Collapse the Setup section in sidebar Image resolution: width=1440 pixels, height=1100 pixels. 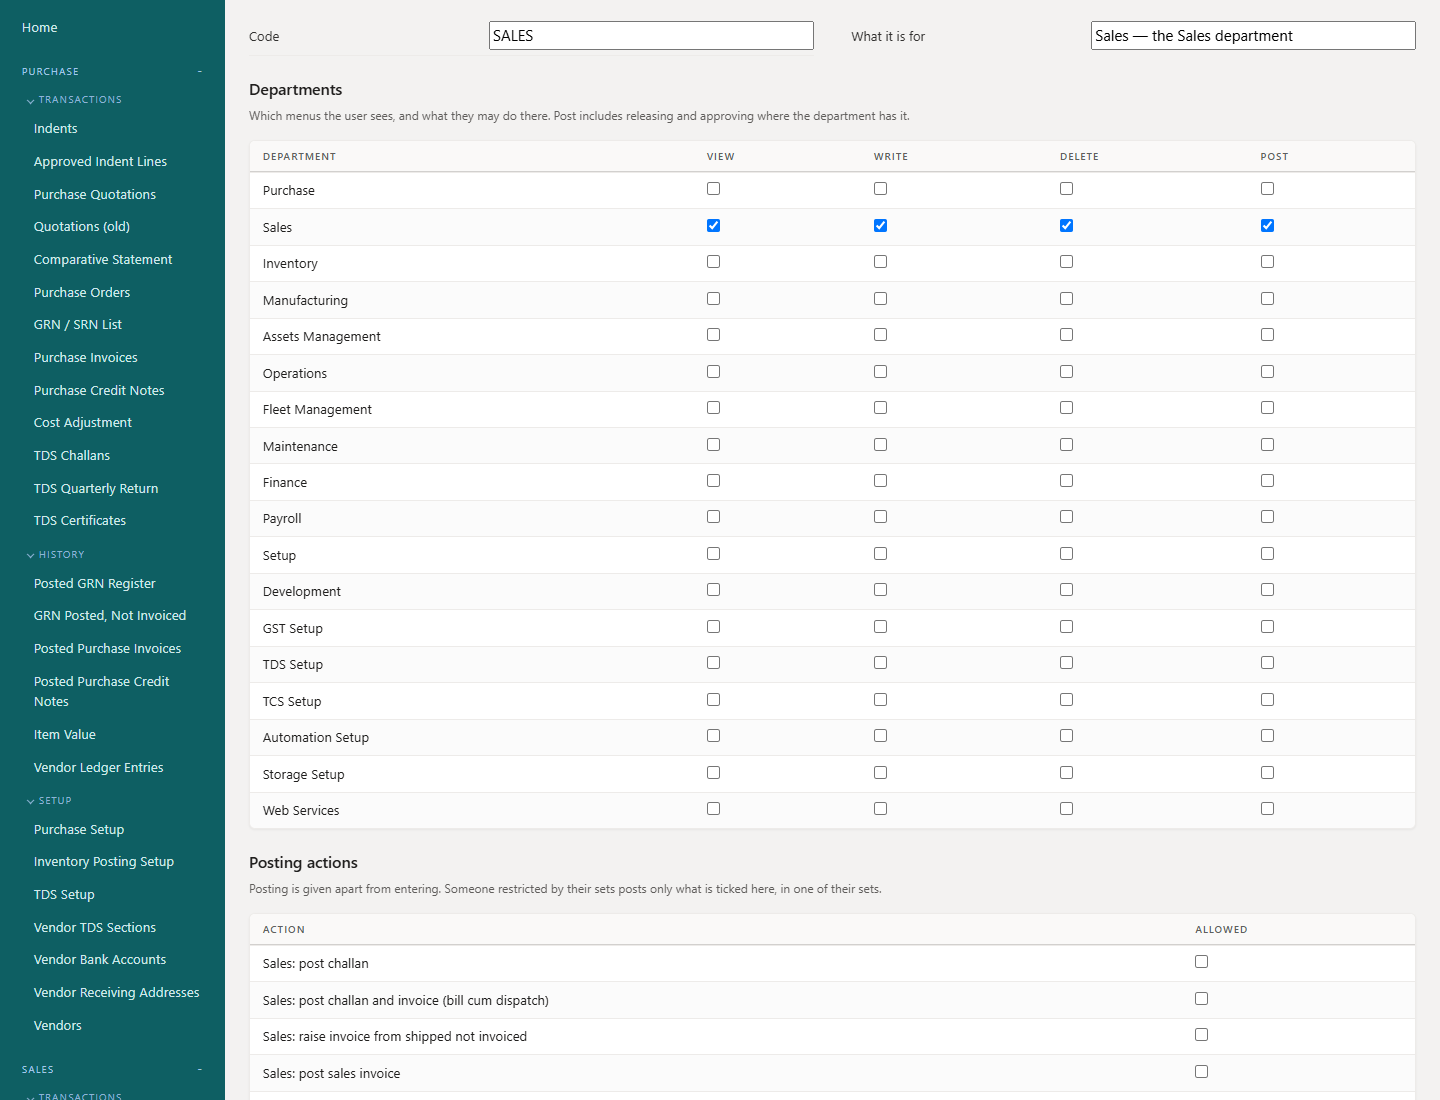point(49,801)
